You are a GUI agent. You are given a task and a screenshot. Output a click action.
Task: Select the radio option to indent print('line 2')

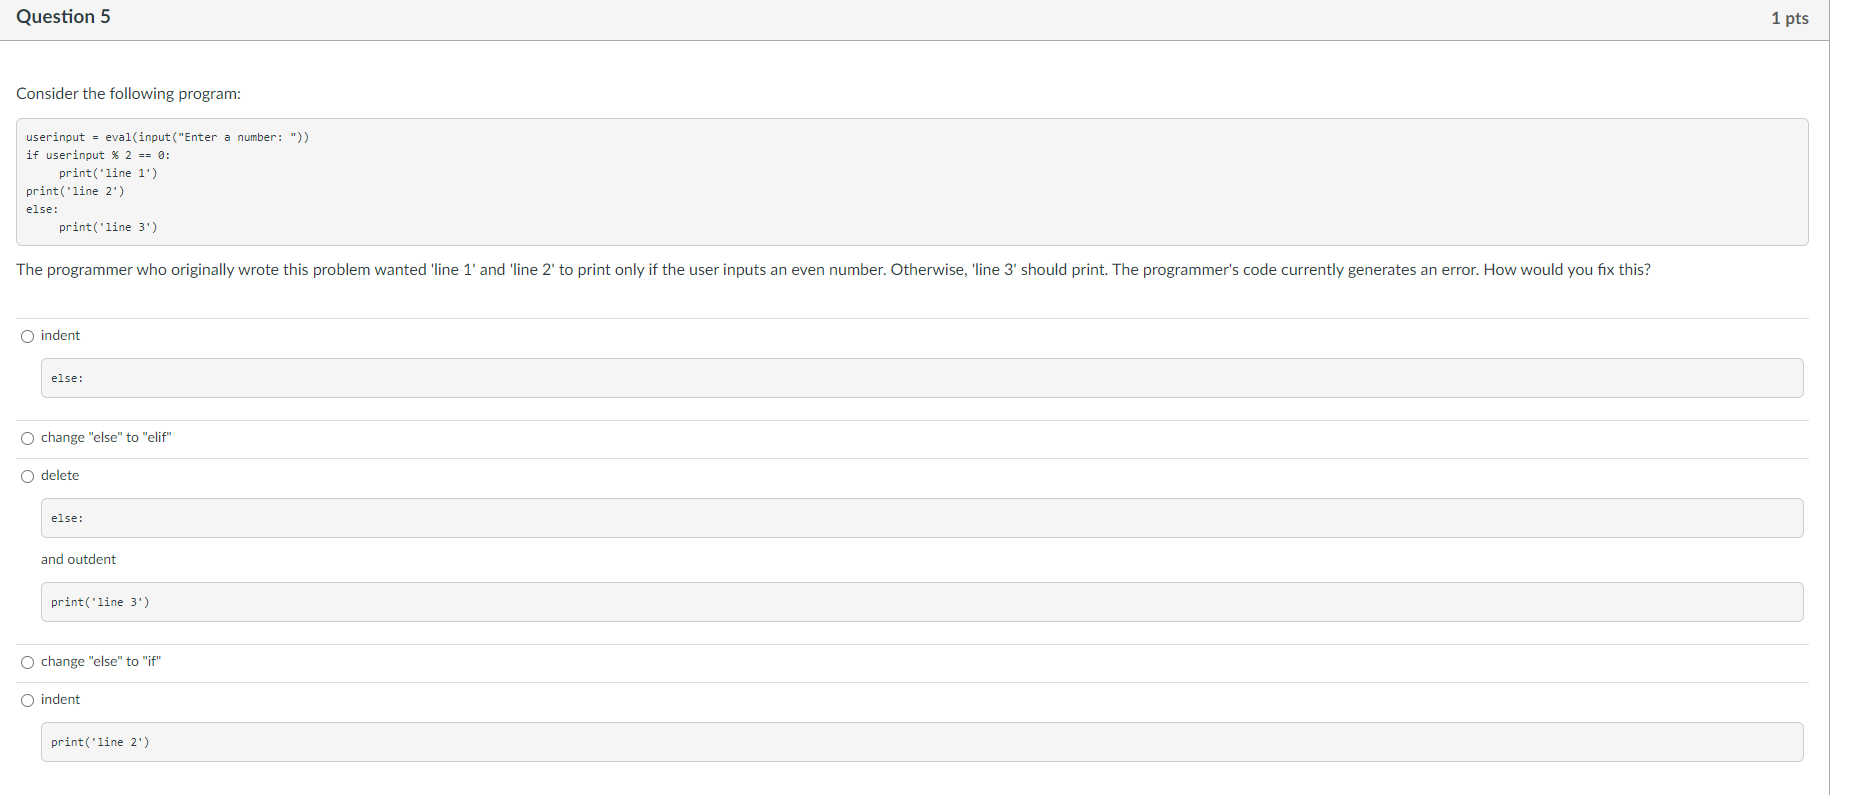click(x=28, y=700)
